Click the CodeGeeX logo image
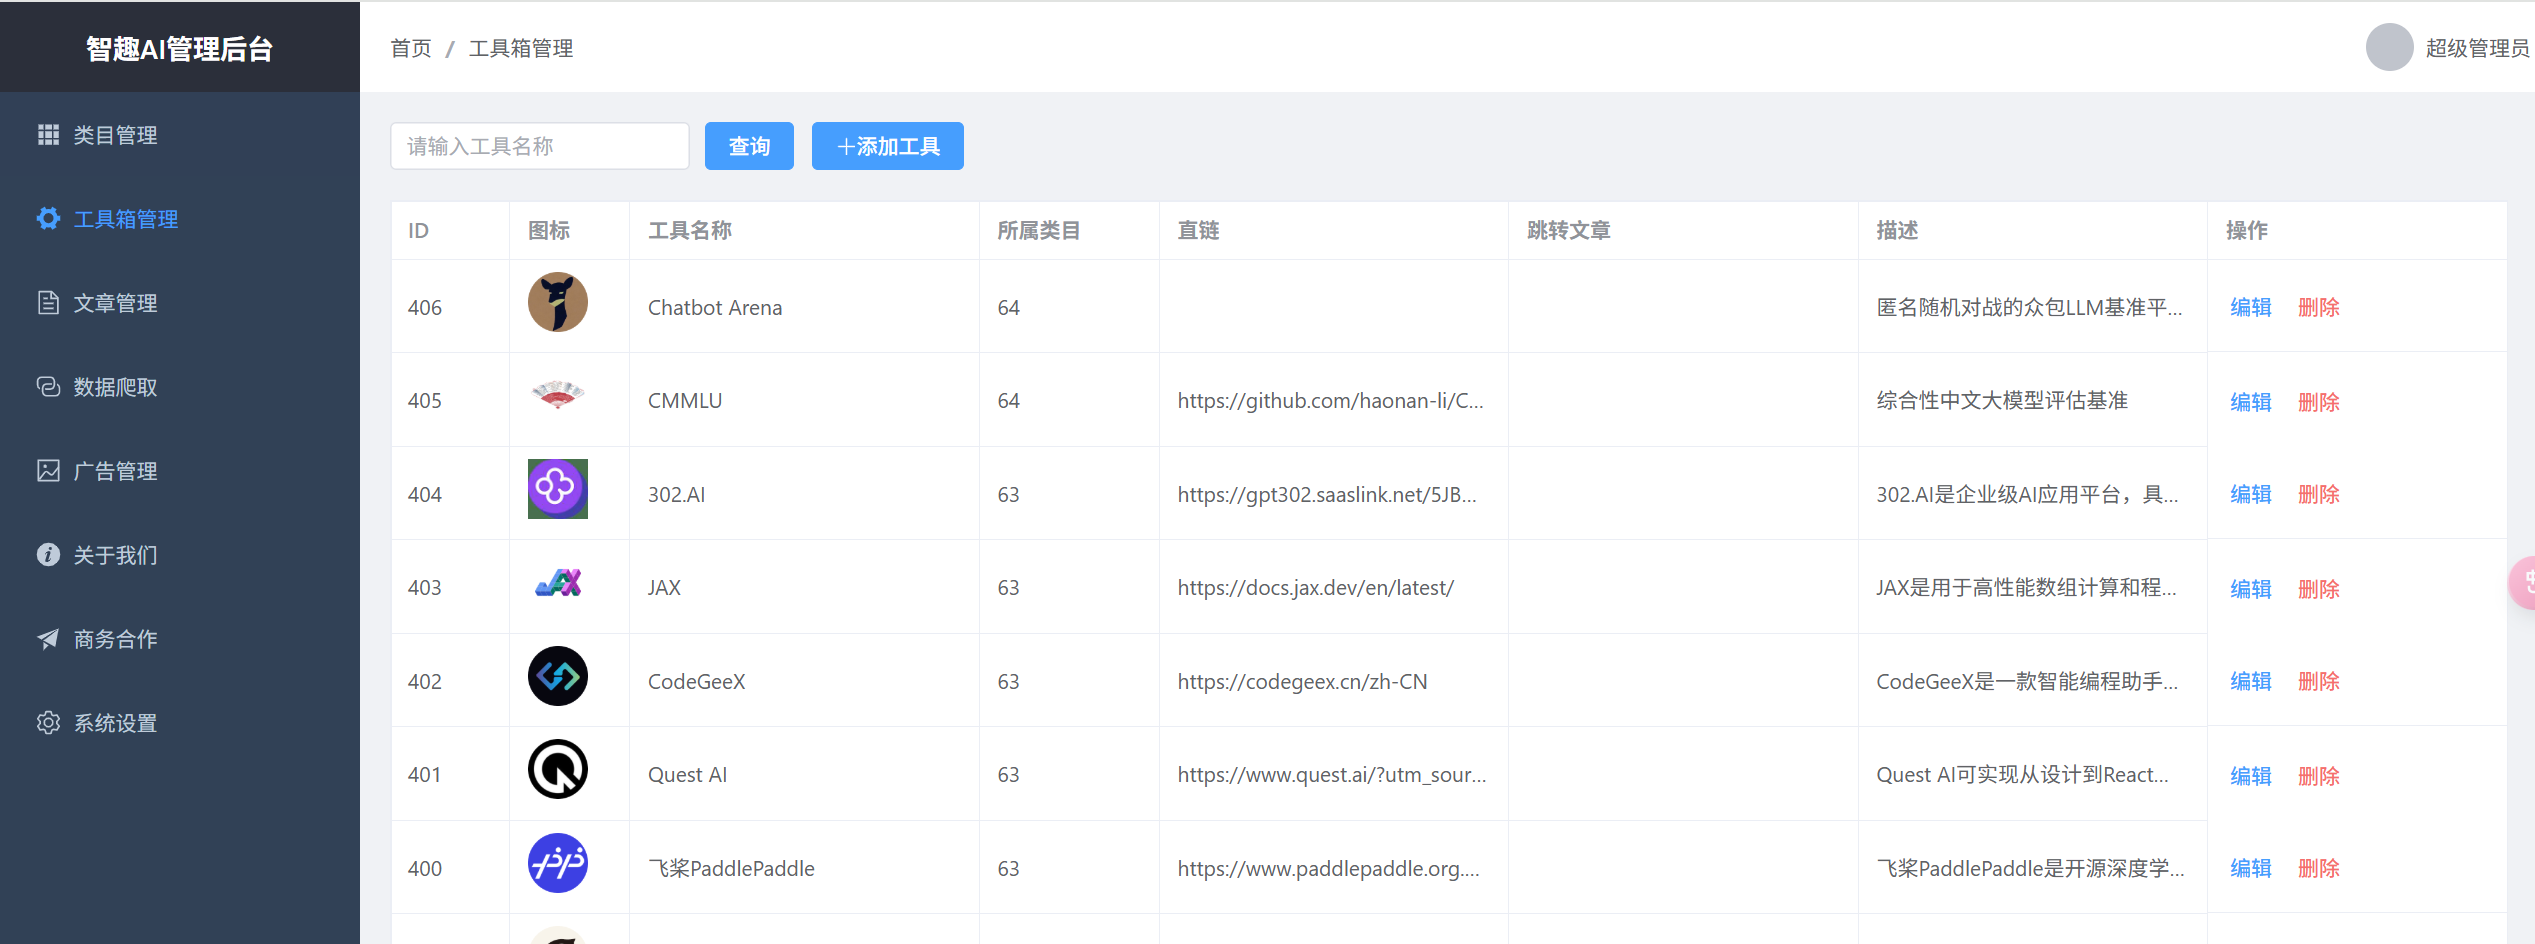Image resolution: width=2535 pixels, height=944 pixels. point(558,676)
